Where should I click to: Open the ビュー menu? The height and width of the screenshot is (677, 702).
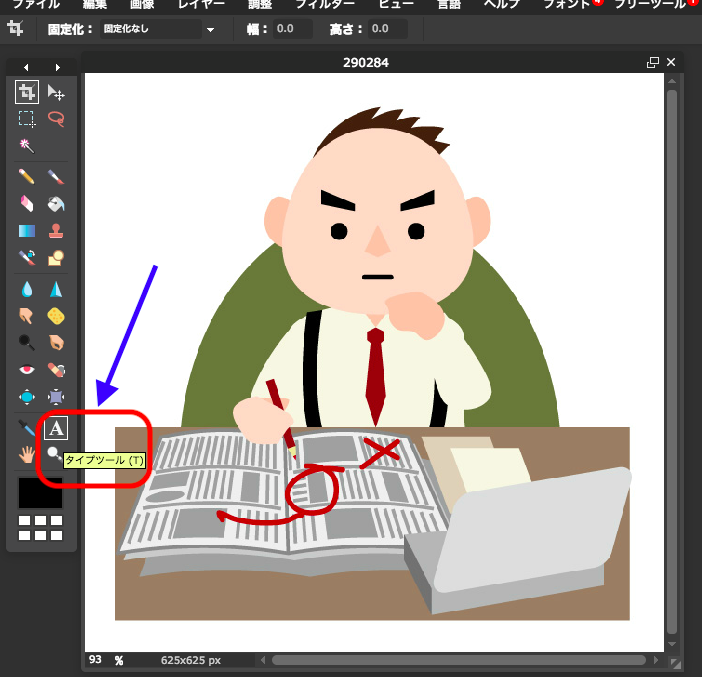point(396,4)
